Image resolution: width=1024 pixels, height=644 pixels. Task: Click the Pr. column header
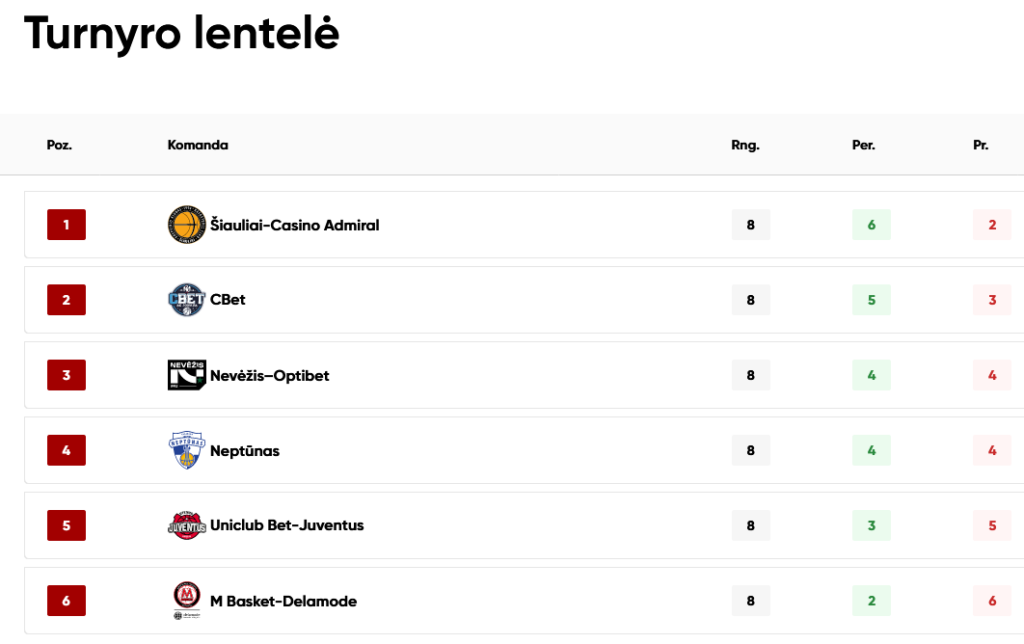980,145
